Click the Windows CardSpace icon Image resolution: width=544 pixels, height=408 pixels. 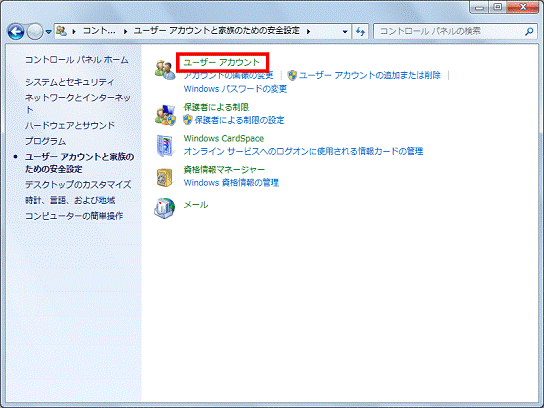click(x=164, y=146)
